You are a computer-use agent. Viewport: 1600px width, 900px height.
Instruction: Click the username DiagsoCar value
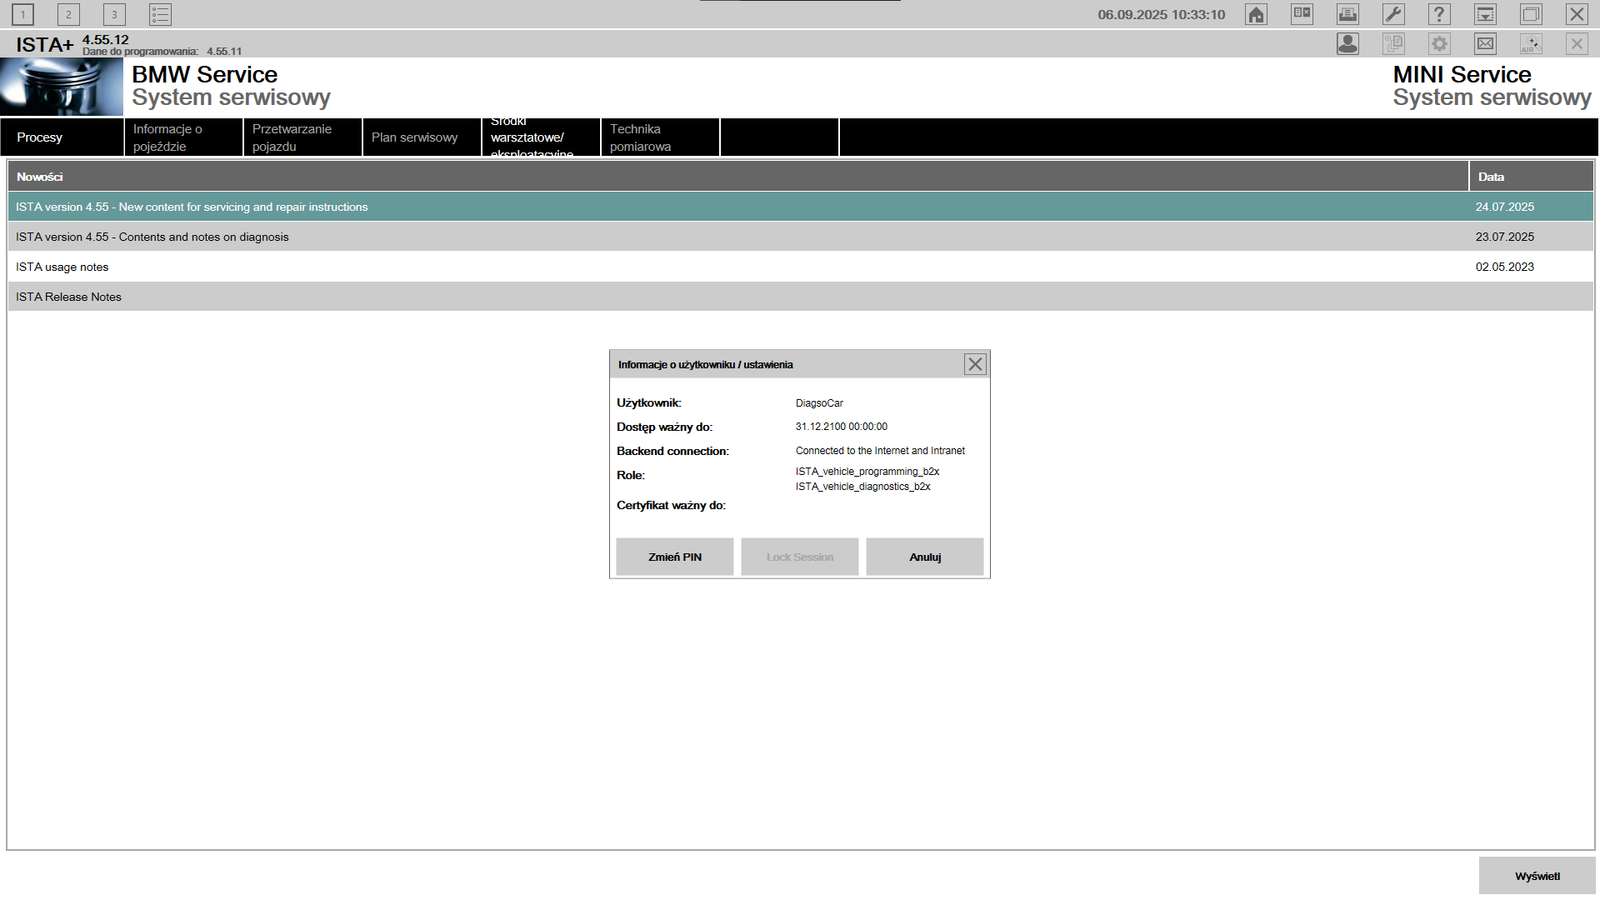pos(819,403)
